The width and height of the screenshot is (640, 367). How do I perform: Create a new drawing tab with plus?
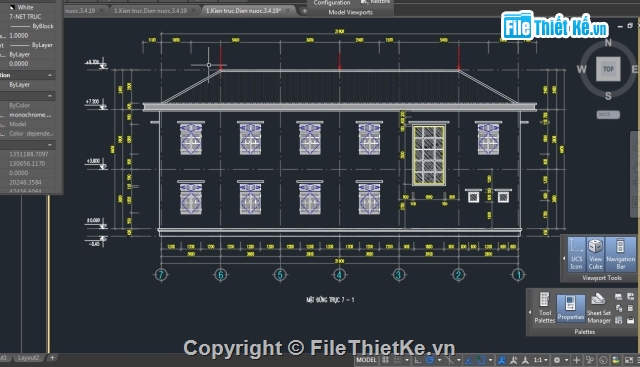tap(304, 11)
